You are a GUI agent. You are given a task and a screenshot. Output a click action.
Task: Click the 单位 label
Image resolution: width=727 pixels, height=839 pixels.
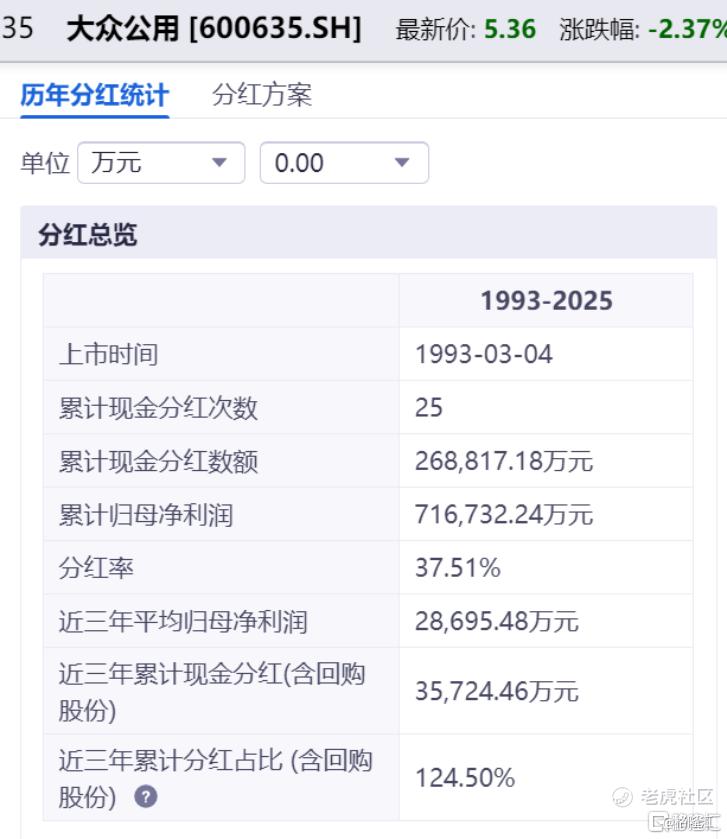45,163
